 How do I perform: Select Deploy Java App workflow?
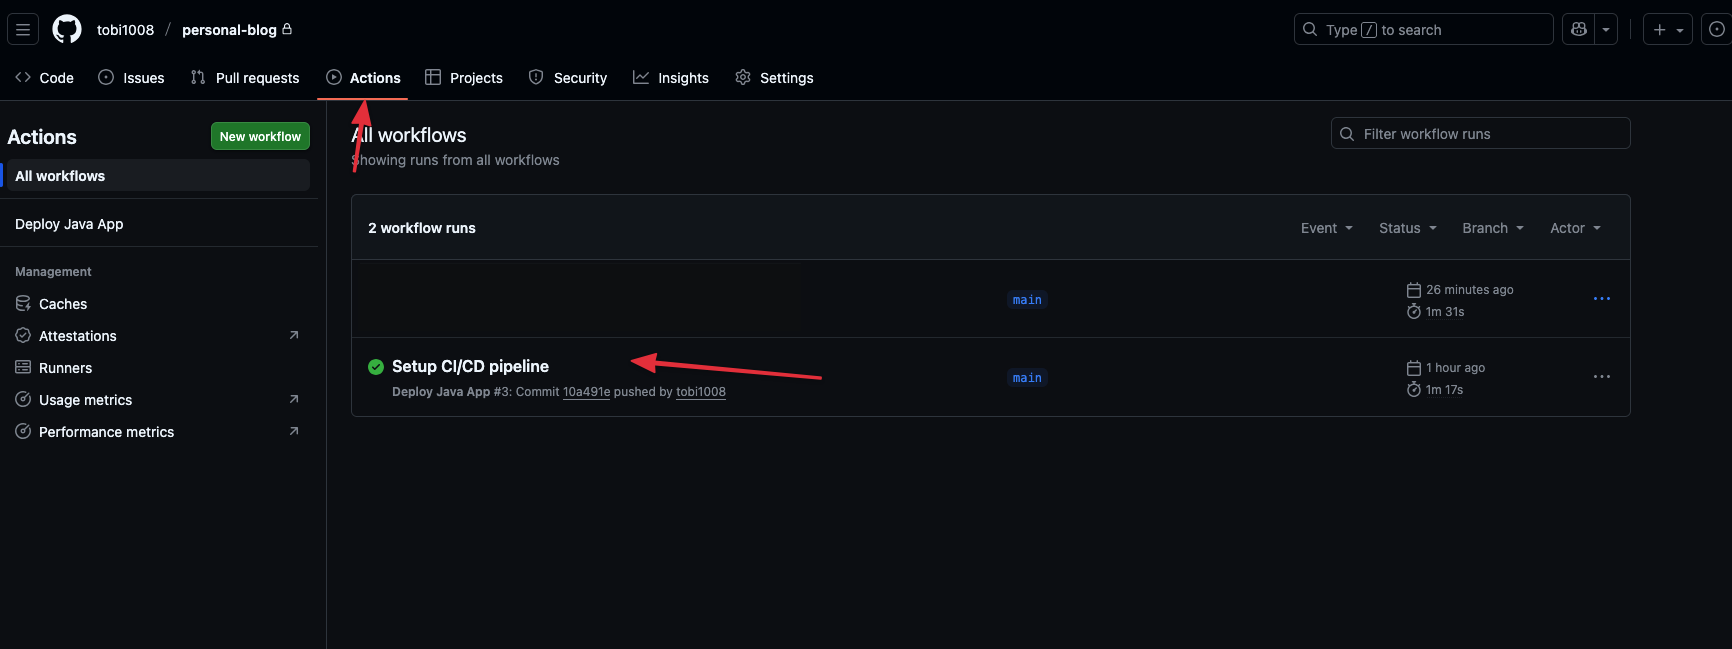[x=69, y=224]
